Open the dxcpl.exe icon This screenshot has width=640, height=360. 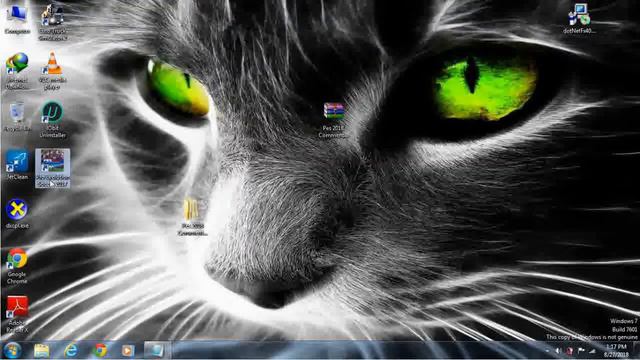pyautogui.click(x=17, y=213)
